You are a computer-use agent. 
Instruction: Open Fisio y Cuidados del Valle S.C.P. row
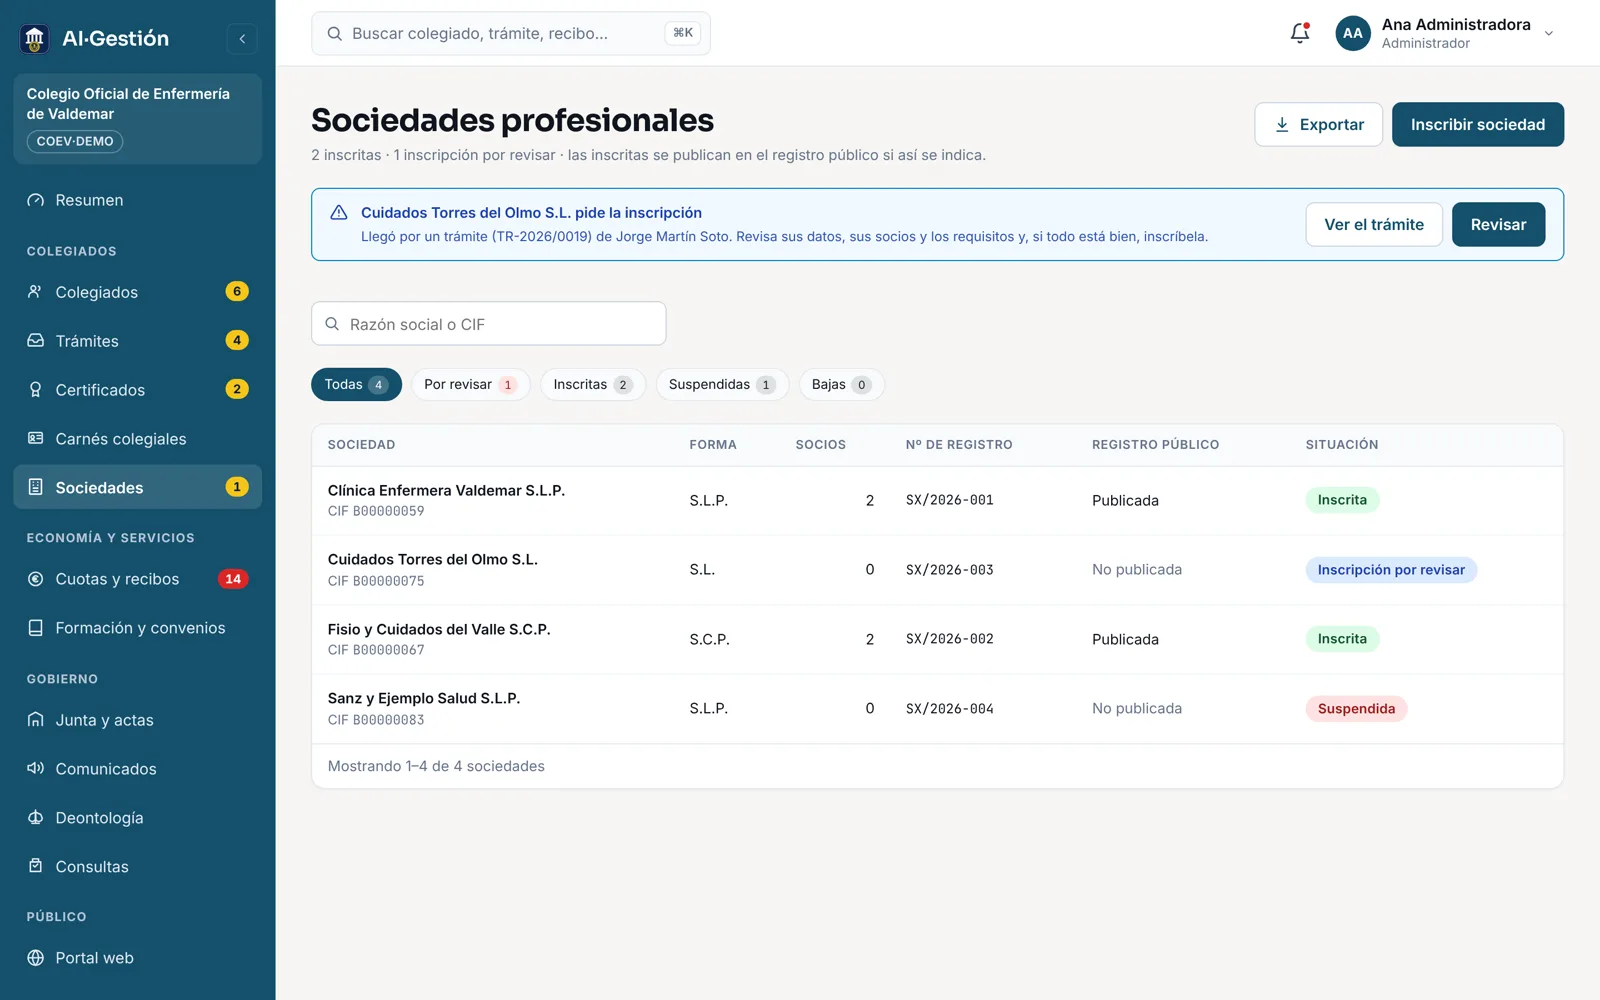[937, 639]
